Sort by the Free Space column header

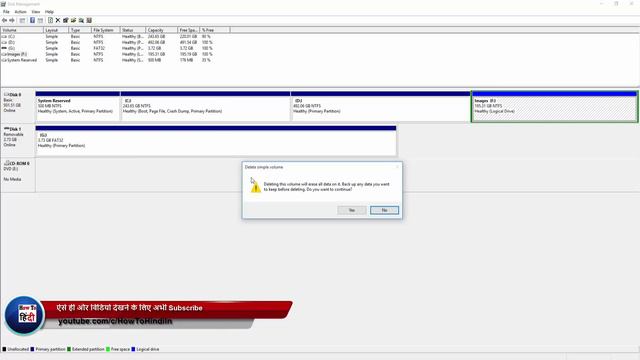tap(189, 30)
